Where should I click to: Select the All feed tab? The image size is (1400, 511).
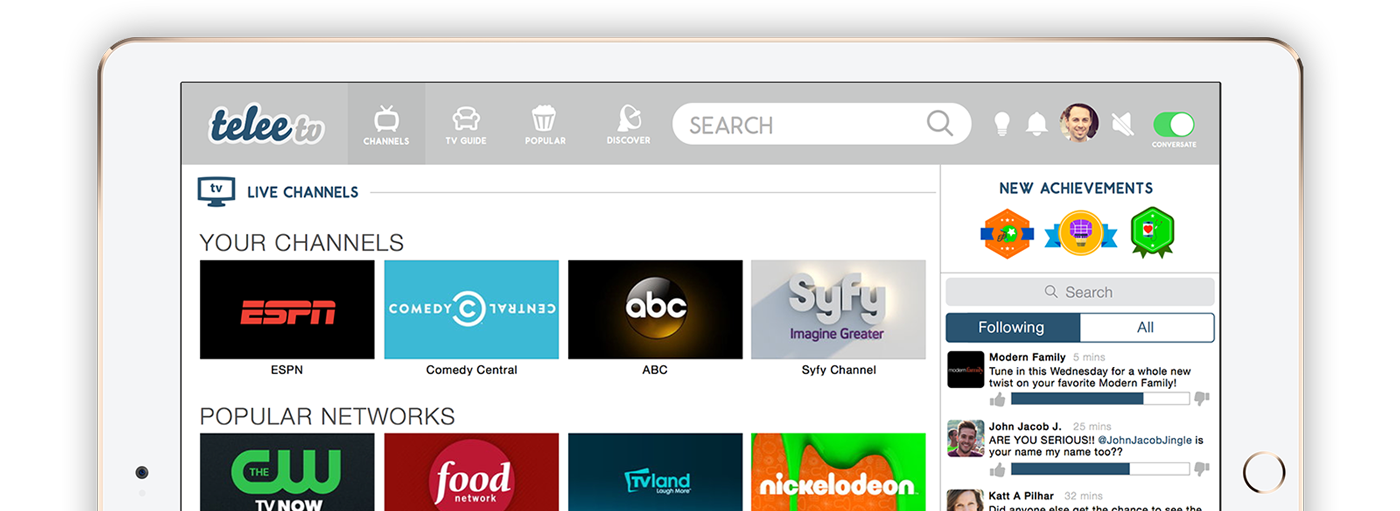pyautogui.click(x=1147, y=327)
